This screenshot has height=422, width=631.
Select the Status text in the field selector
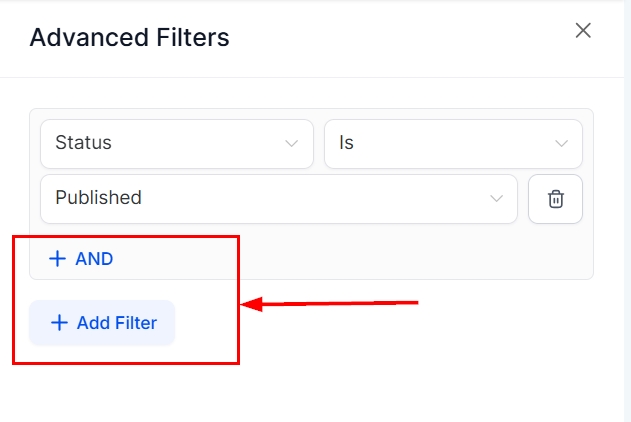click(x=83, y=143)
